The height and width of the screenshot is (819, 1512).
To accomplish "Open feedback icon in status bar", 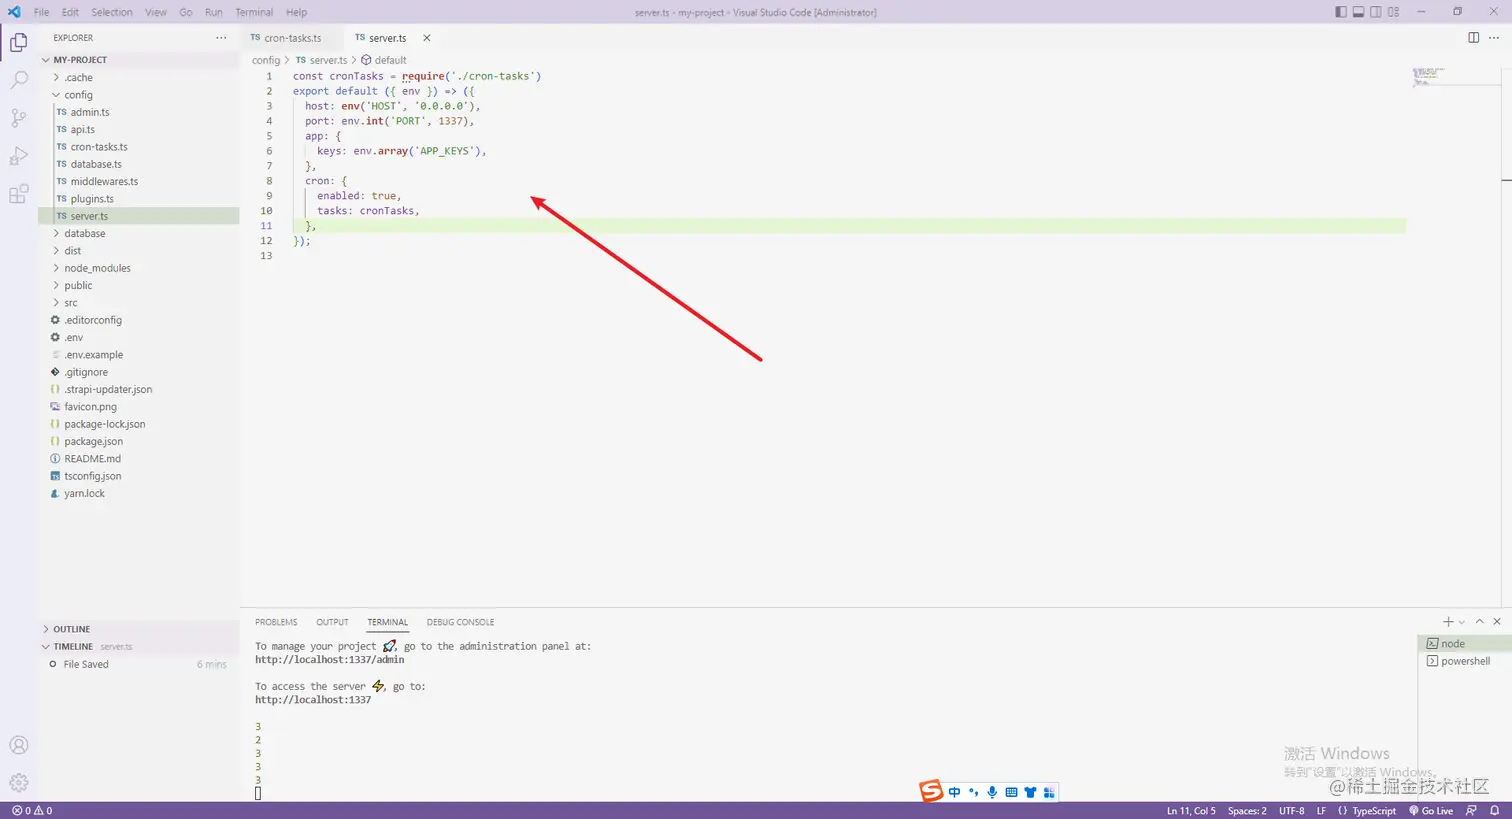I will click(x=1471, y=811).
